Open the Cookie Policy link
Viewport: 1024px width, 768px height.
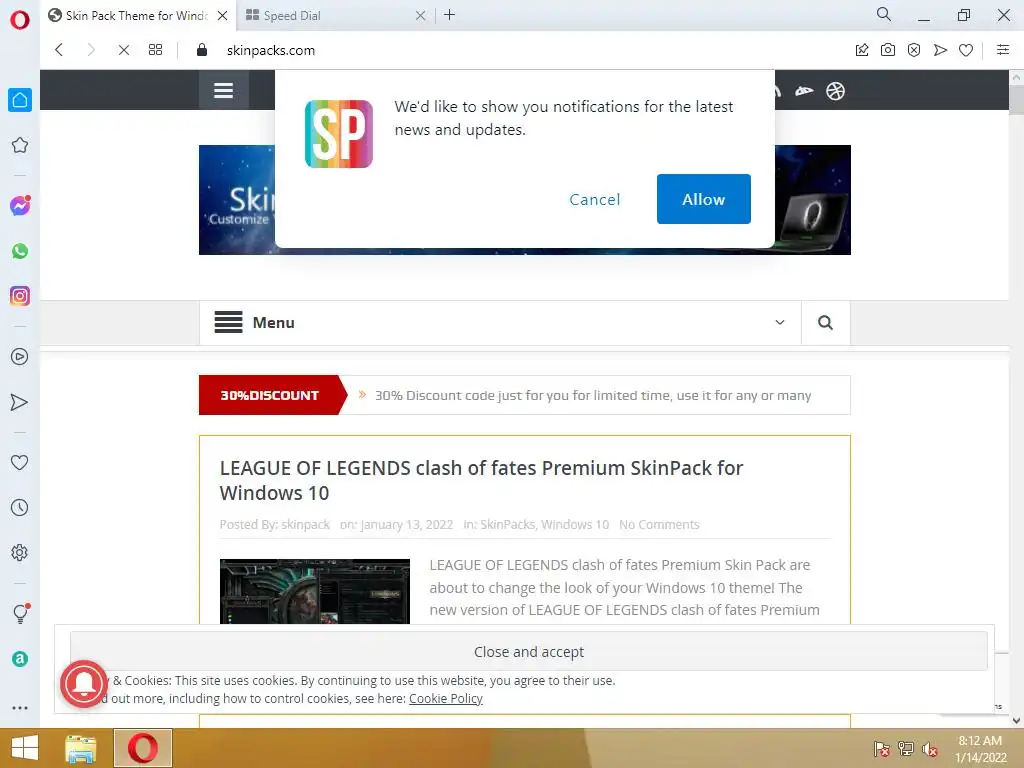click(446, 699)
